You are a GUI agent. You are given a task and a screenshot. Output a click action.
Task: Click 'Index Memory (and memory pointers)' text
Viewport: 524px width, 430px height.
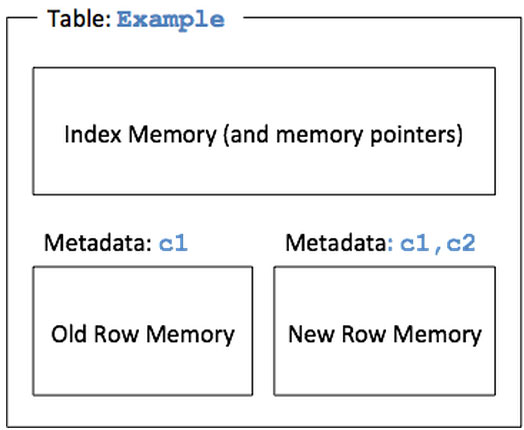coord(264,135)
